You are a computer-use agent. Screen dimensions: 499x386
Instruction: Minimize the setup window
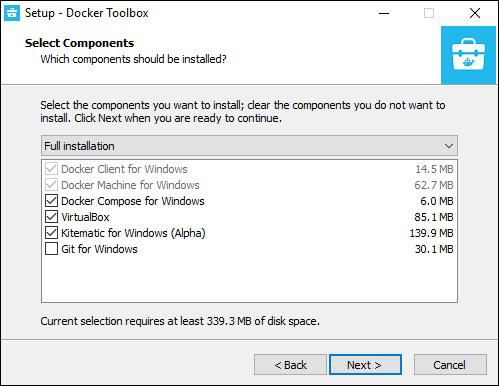384,13
